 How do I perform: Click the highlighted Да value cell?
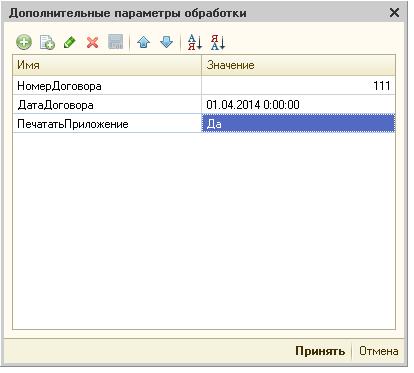(298, 124)
